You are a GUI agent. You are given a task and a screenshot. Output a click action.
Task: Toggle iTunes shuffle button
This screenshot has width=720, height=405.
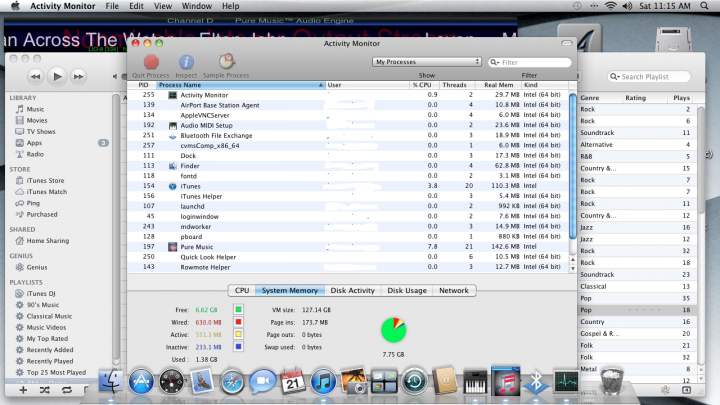[x=45, y=390]
